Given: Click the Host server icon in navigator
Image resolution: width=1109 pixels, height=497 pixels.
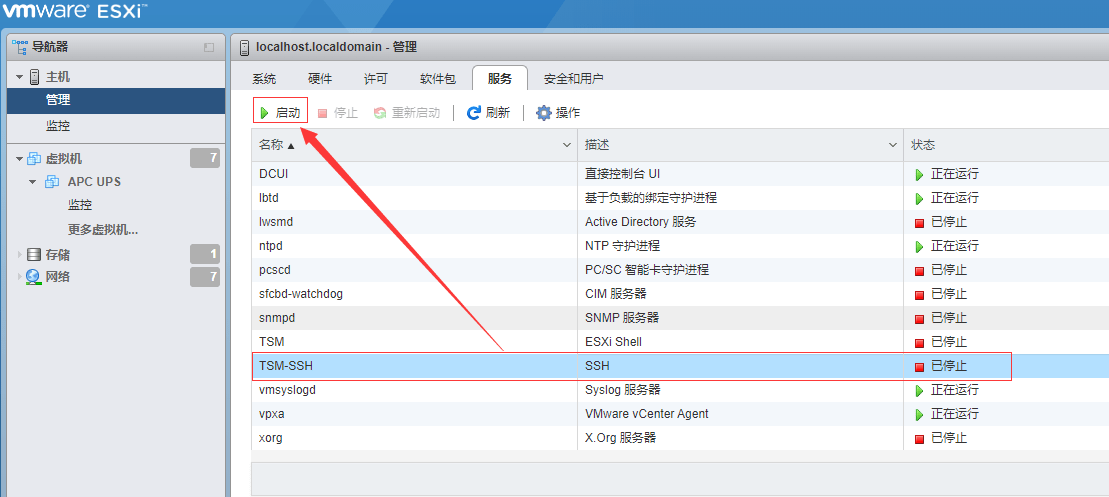Looking at the screenshot, I should 35,77.
